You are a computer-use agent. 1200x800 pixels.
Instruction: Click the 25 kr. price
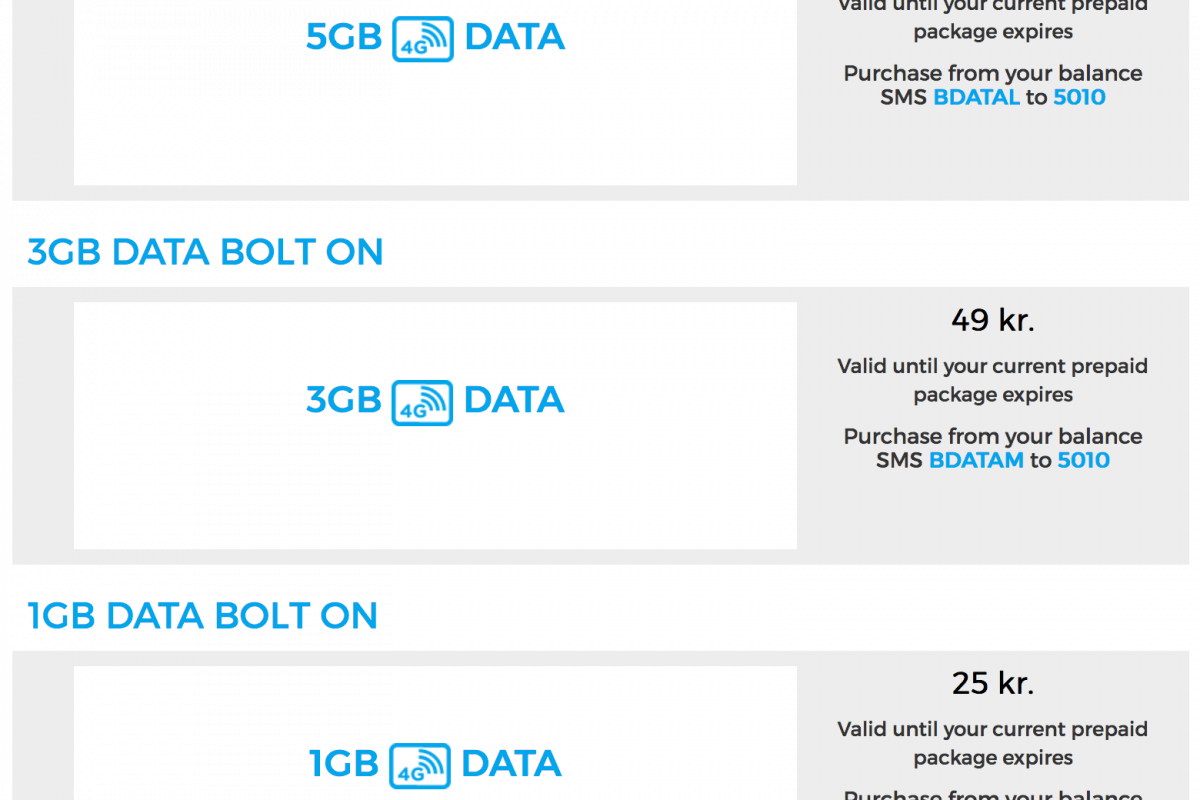click(x=992, y=683)
